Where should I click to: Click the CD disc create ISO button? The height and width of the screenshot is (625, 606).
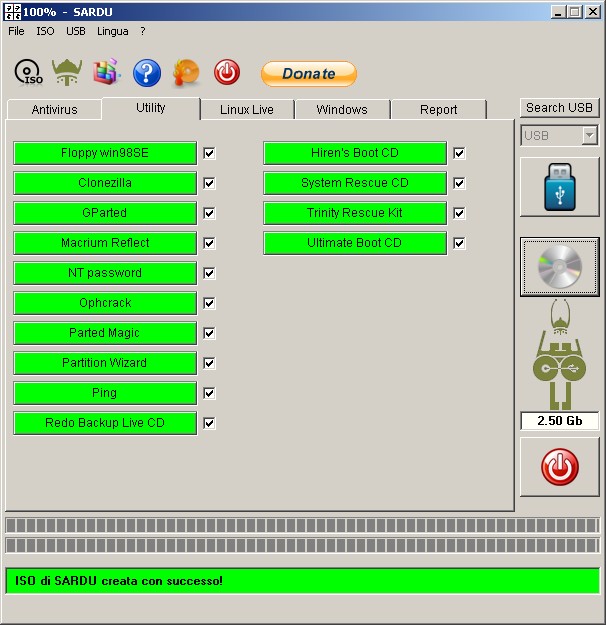[560, 267]
